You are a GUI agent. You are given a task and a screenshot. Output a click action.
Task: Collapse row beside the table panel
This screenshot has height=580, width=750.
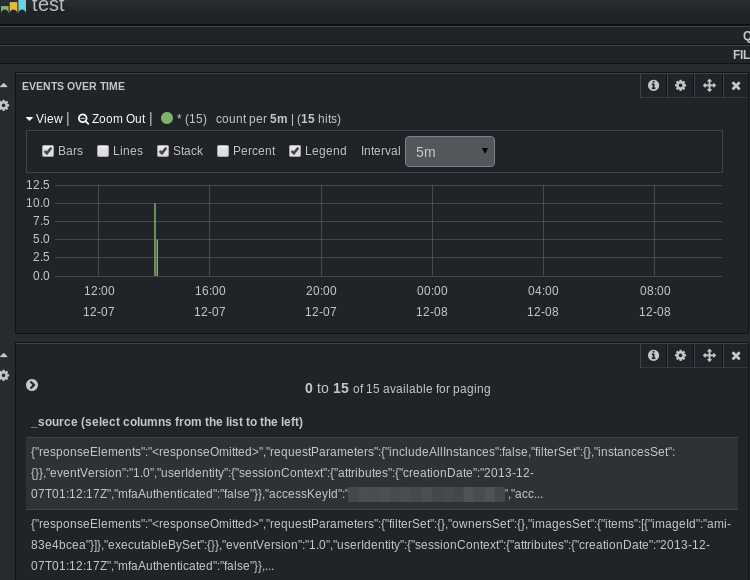[x=4, y=355]
